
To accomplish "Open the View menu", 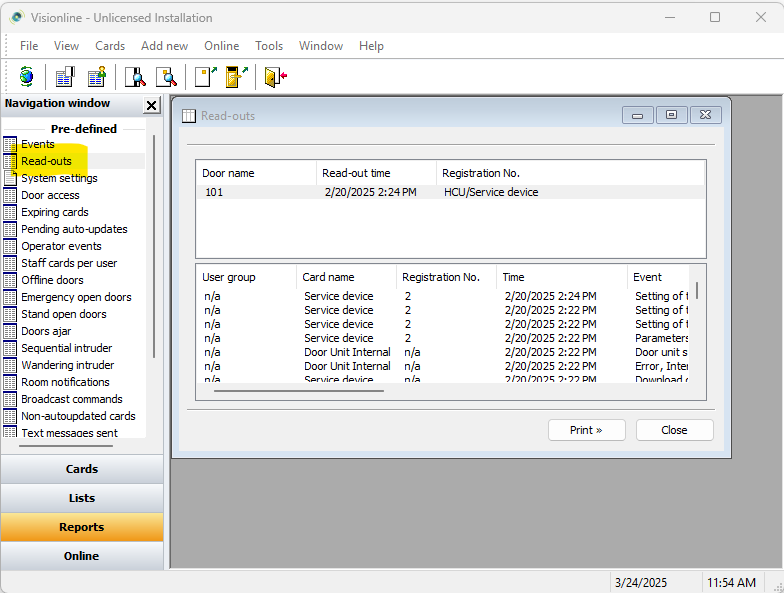I will pyautogui.click(x=66, y=46).
